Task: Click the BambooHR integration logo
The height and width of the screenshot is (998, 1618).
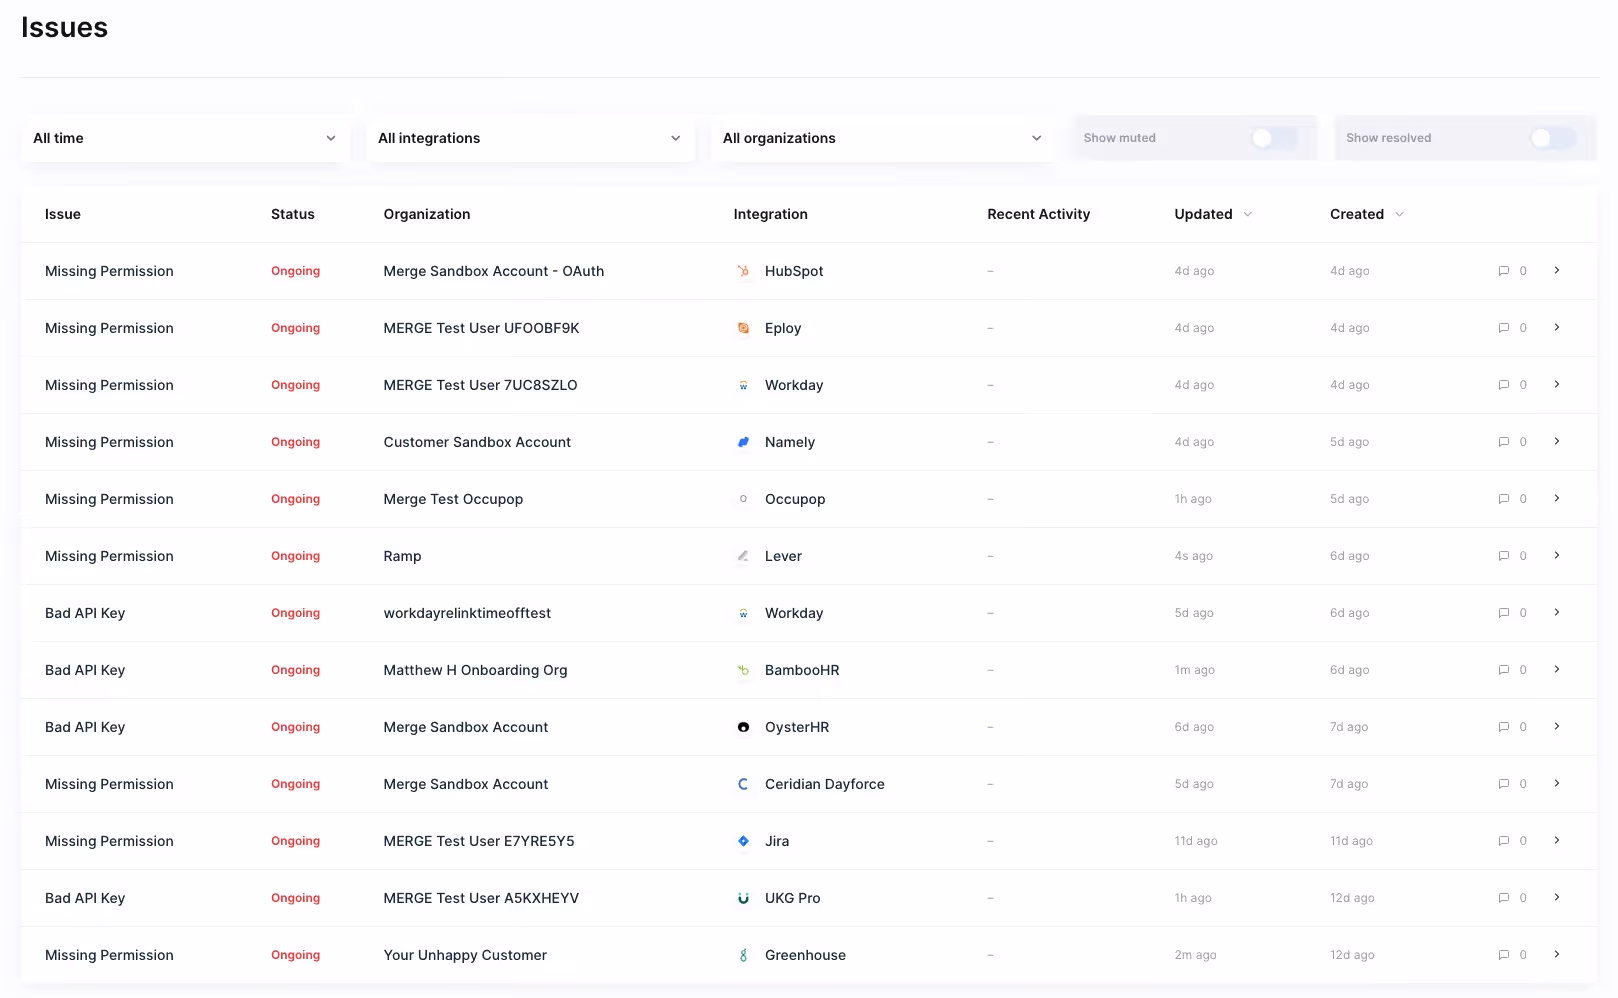Action: (x=743, y=670)
